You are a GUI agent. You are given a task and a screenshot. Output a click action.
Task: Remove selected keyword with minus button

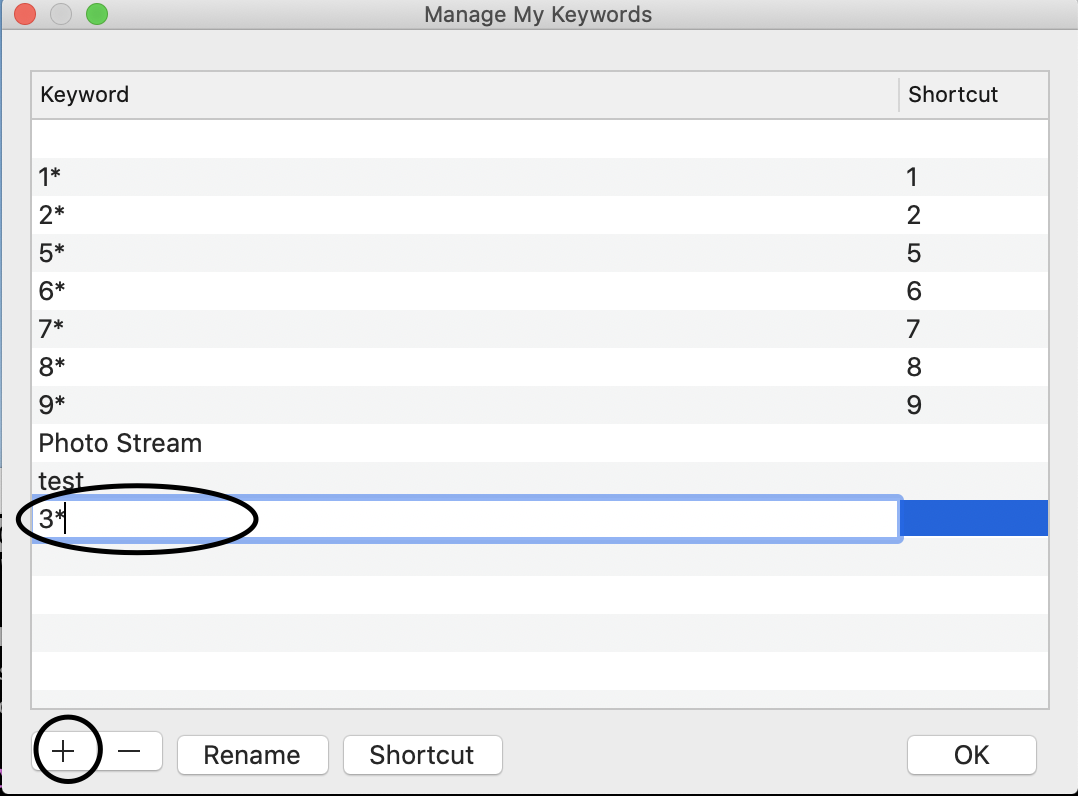(x=129, y=751)
